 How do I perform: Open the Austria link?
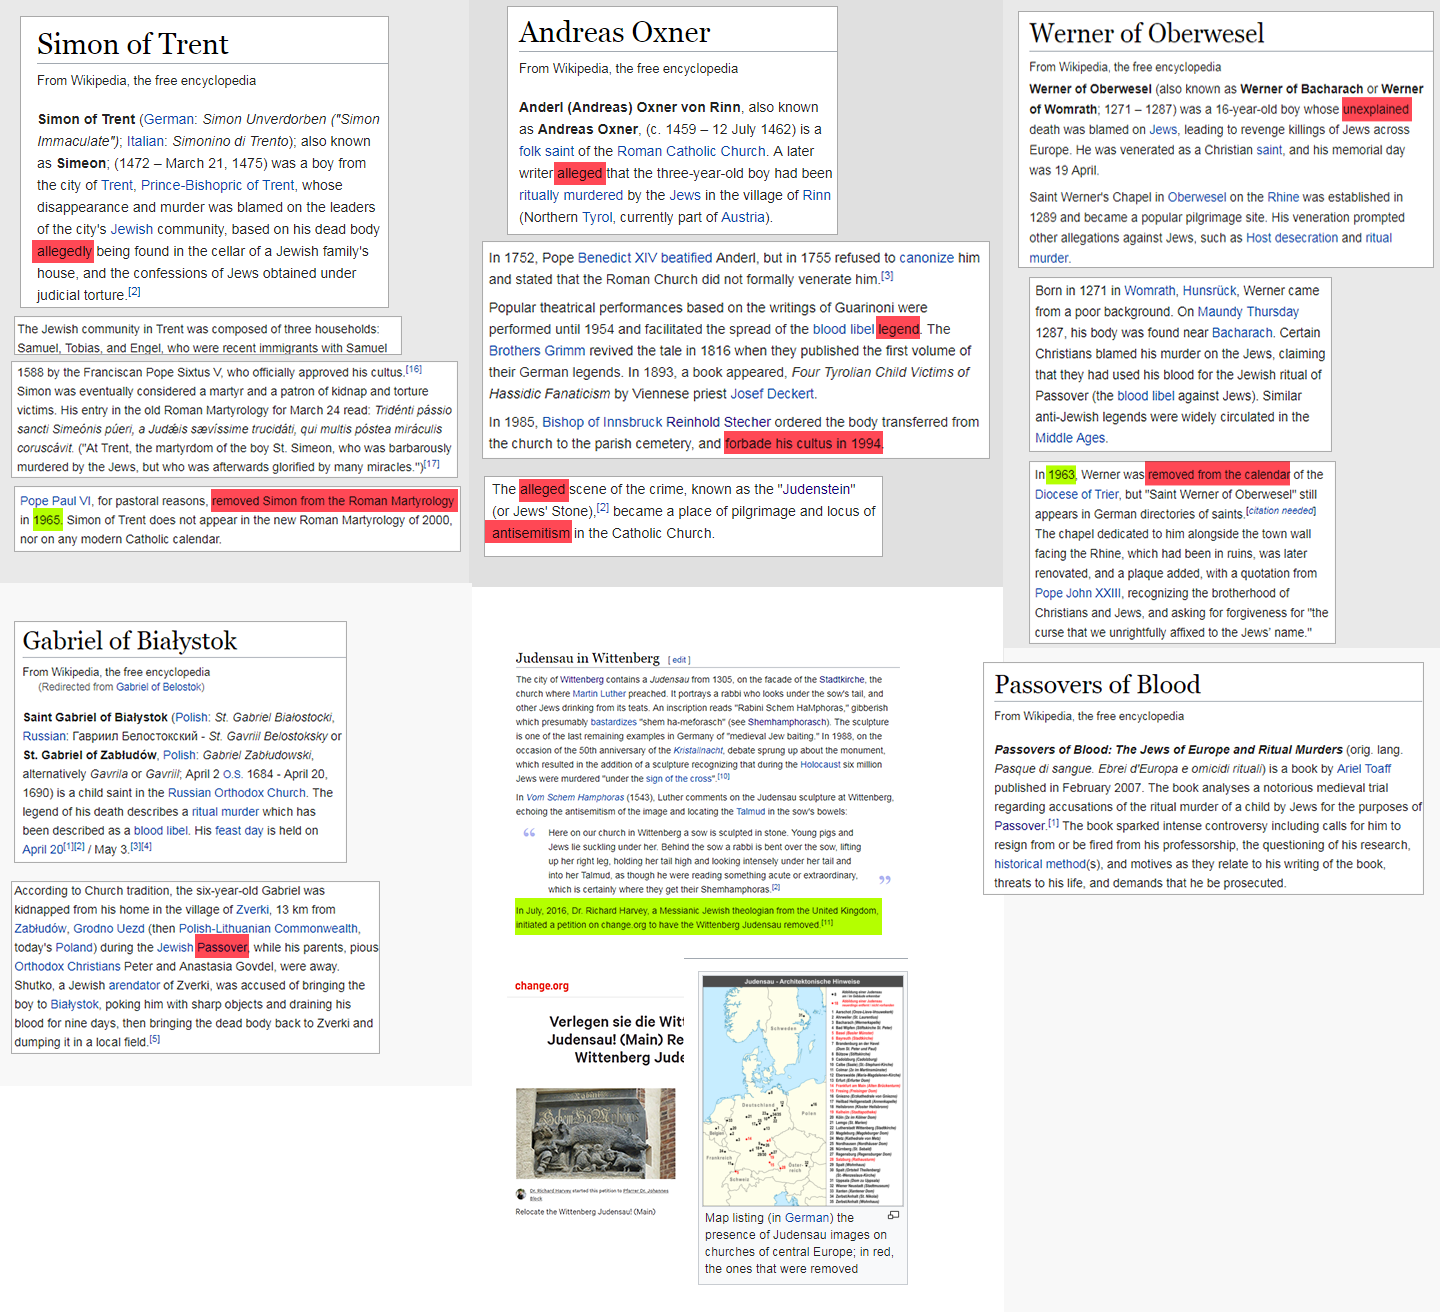(743, 217)
